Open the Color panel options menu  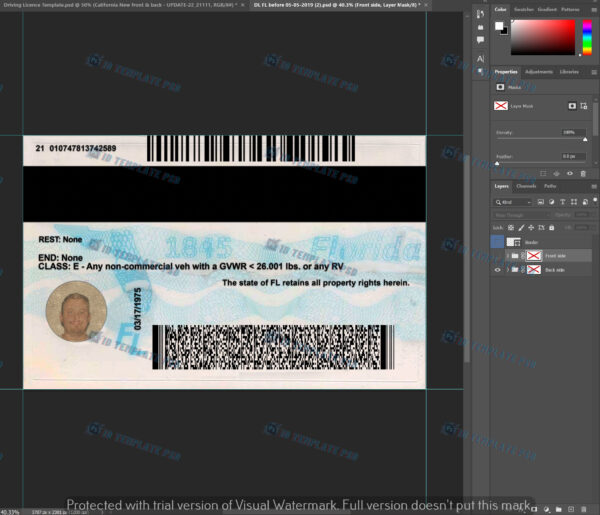[594, 10]
